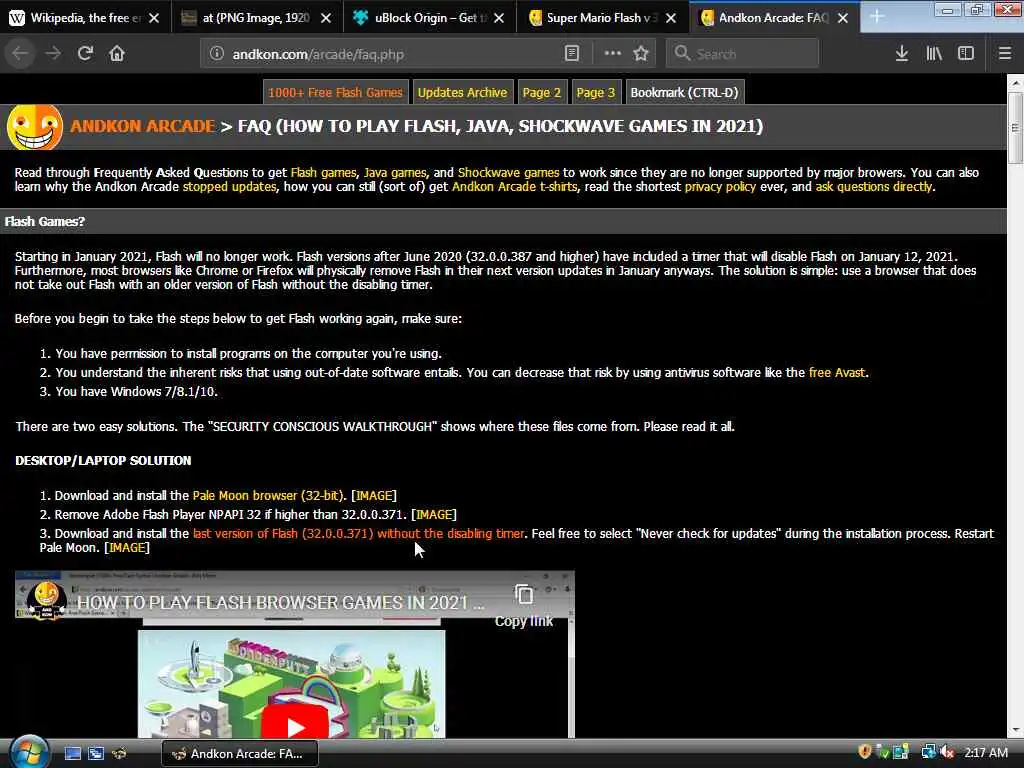
Task: Open the free Avast link
Action: coord(837,372)
